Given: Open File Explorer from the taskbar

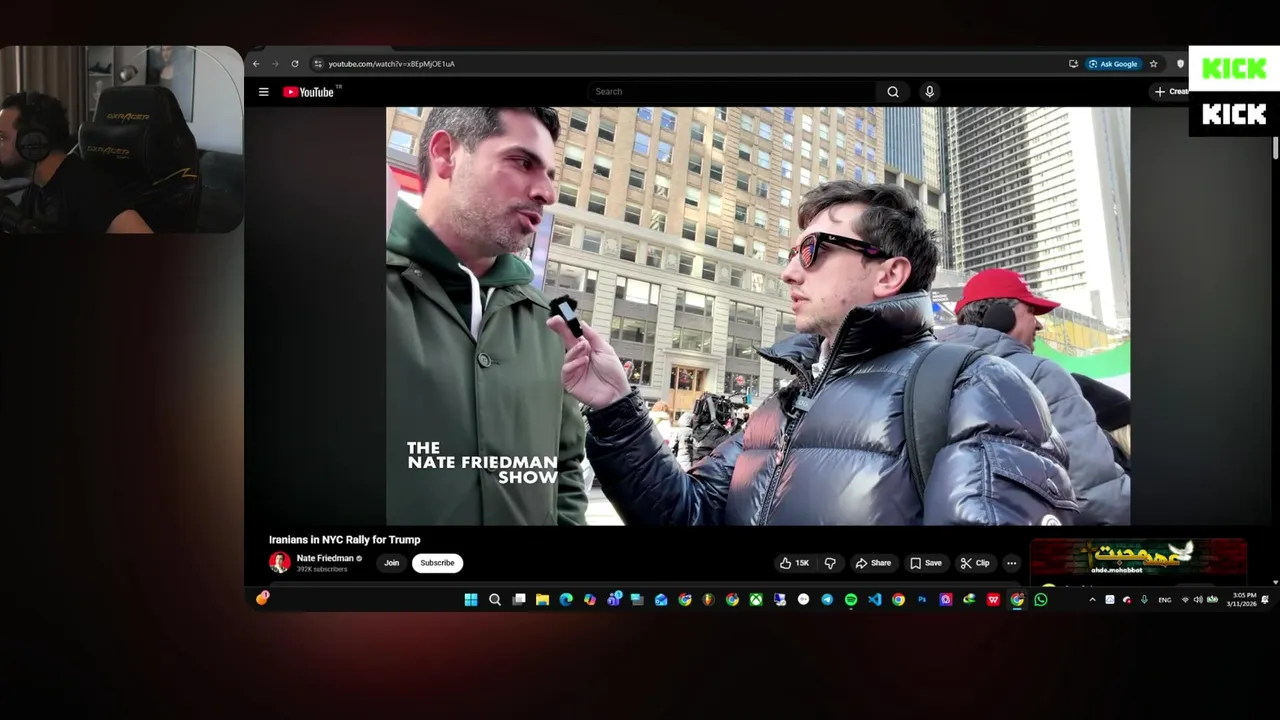Looking at the screenshot, I should (x=542, y=600).
